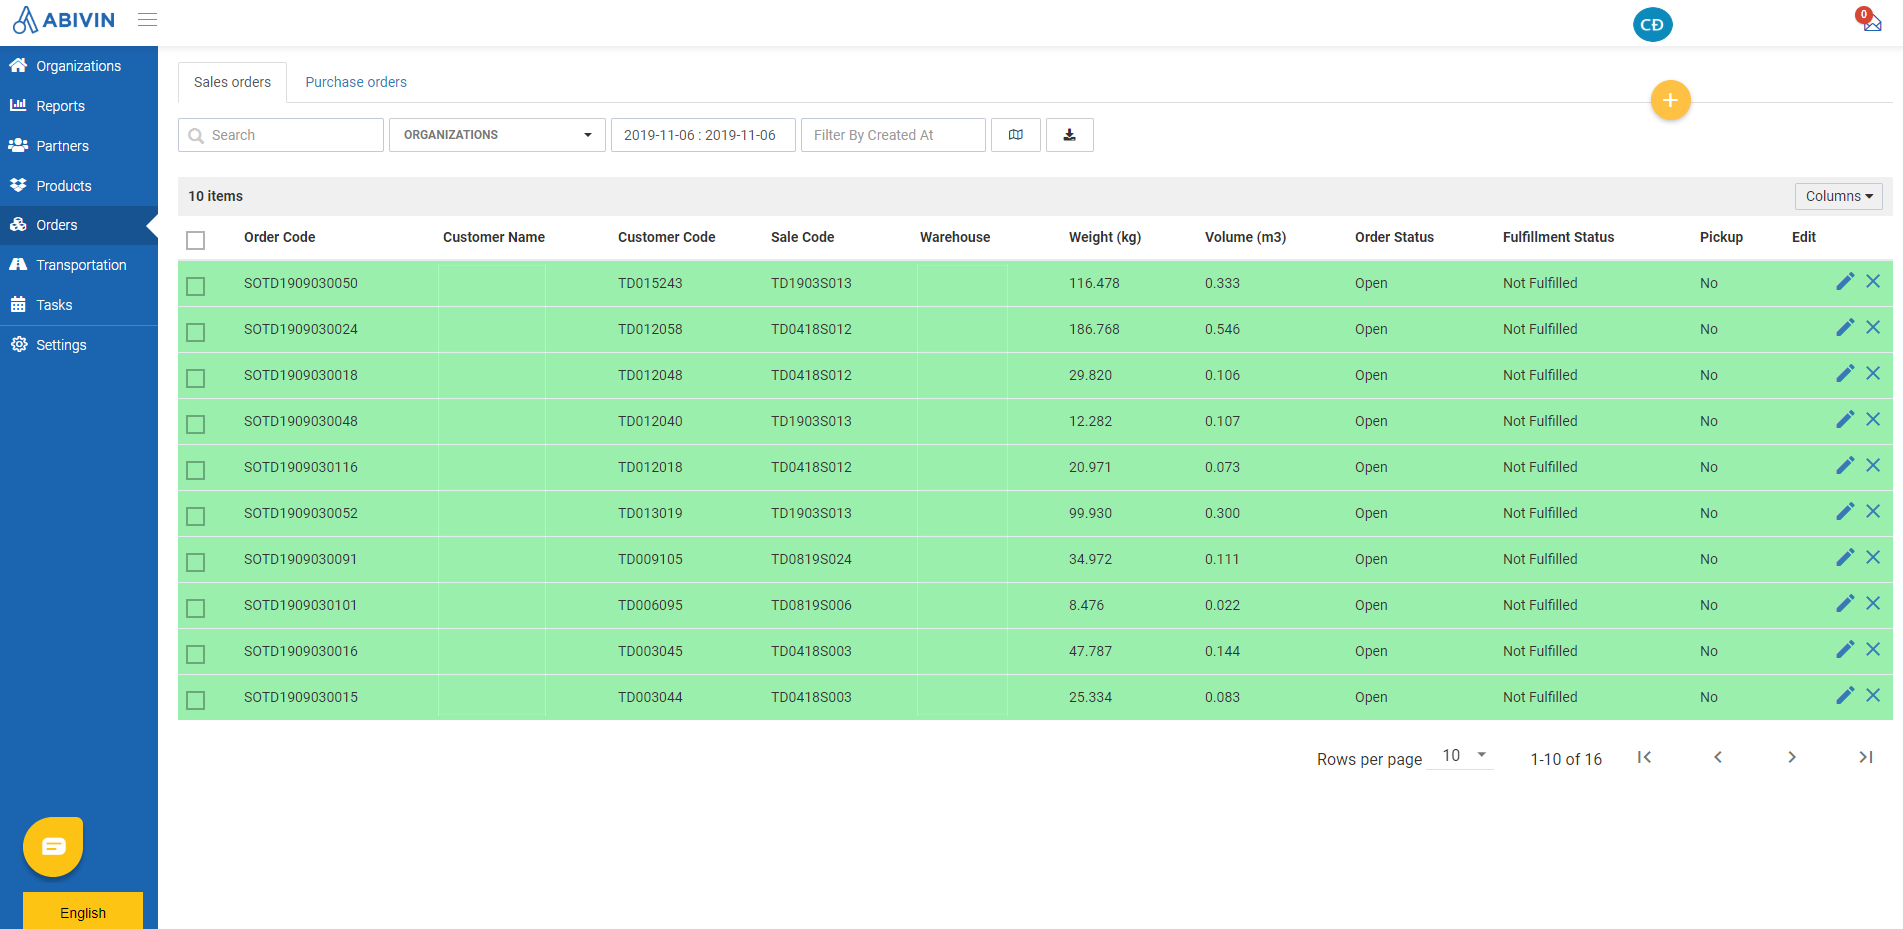Open Organizations in the sidebar
This screenshot has width=1903, height=929.
79,66
